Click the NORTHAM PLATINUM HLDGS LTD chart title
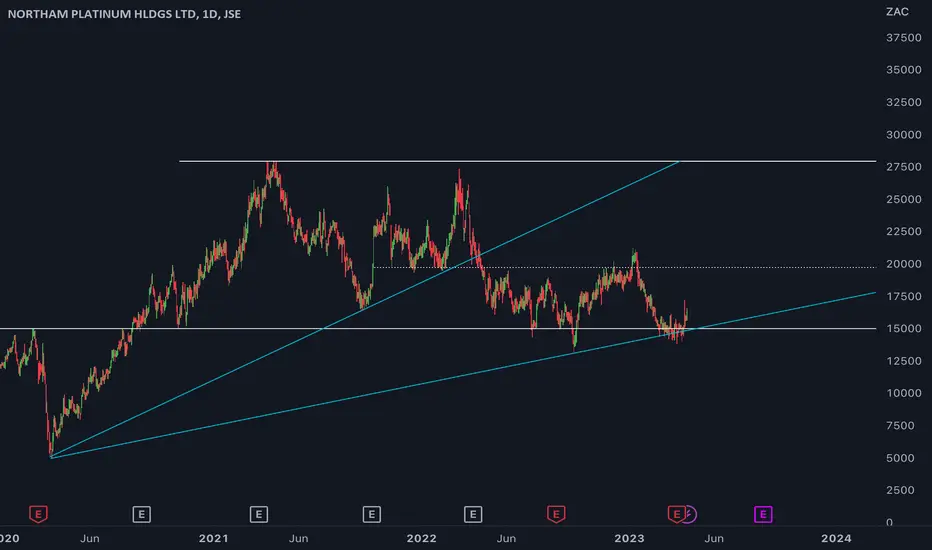 tap(124, 14)
